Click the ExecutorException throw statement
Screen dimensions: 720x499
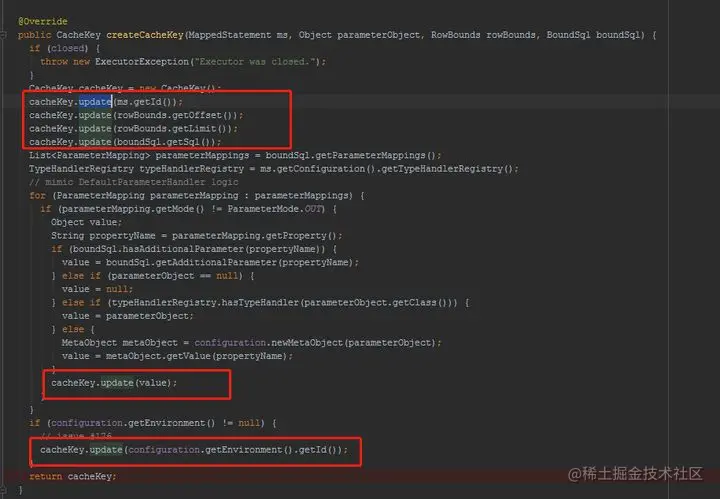[183, 62]
